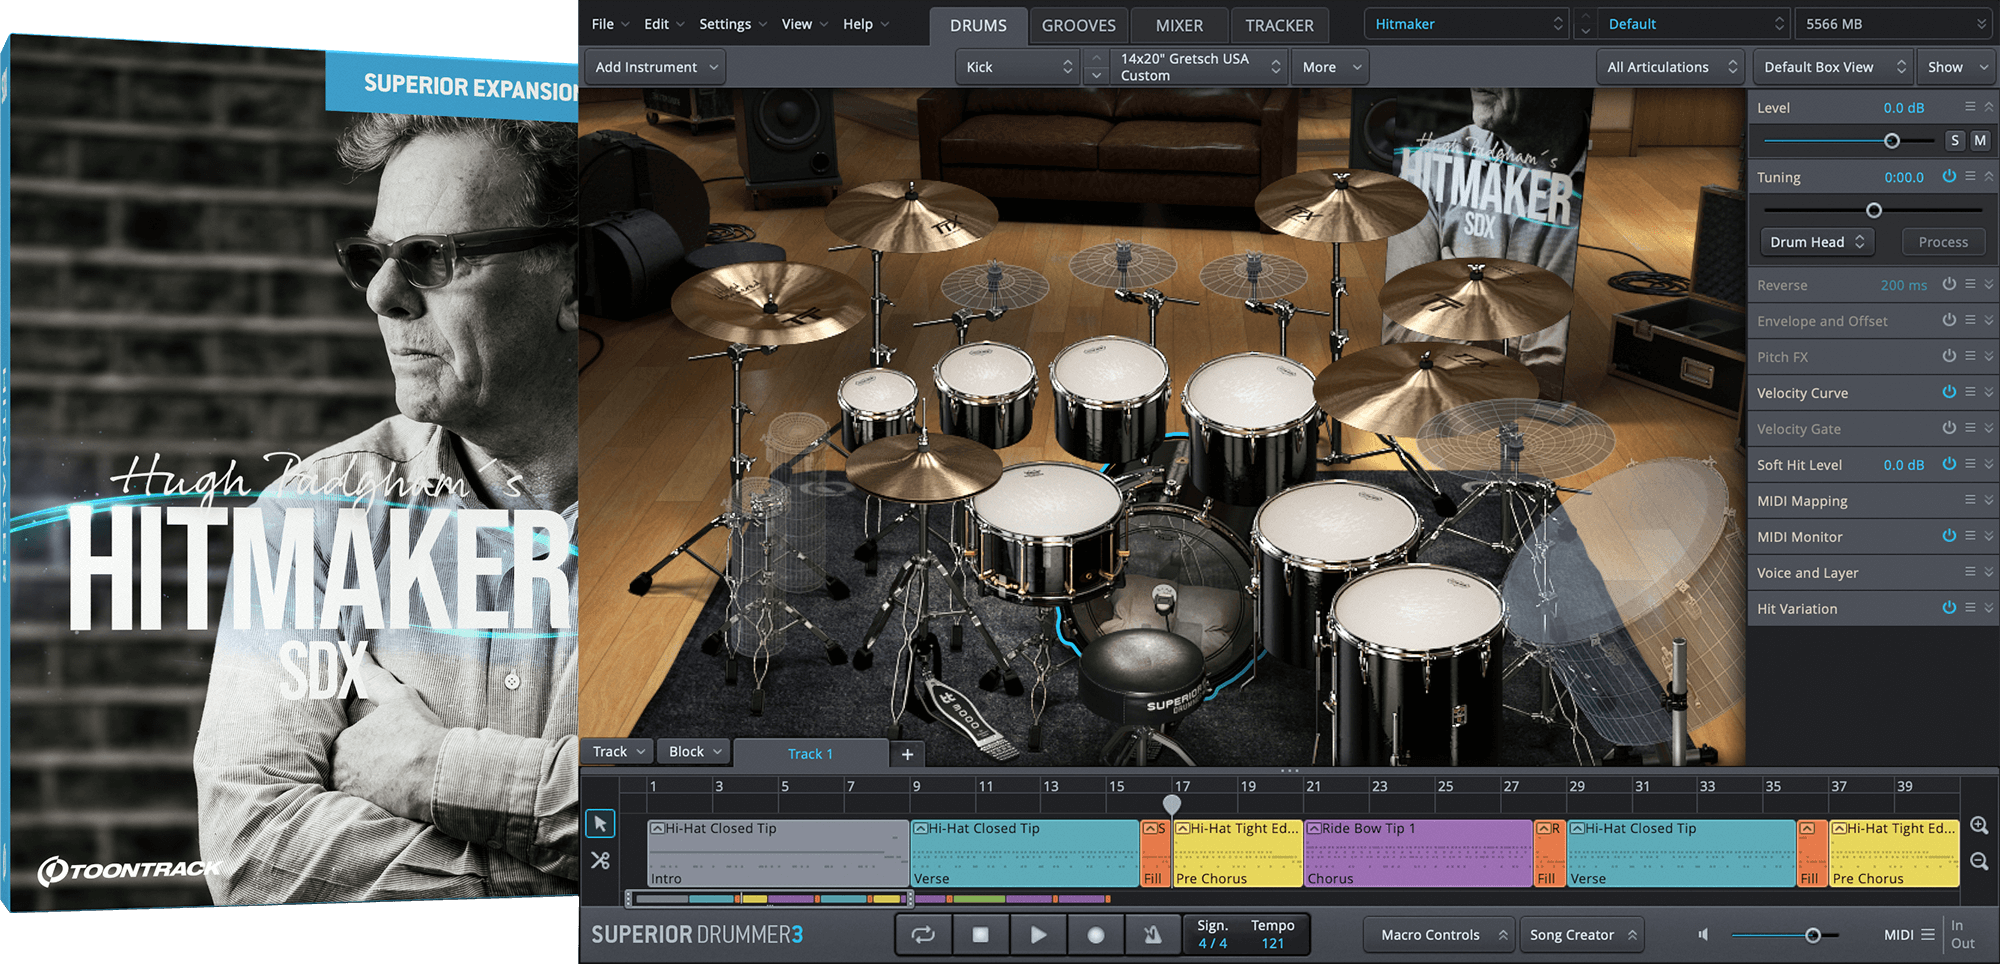2000x964 pixels.
Task: Click the Record button
Action: coord(1096,935)
